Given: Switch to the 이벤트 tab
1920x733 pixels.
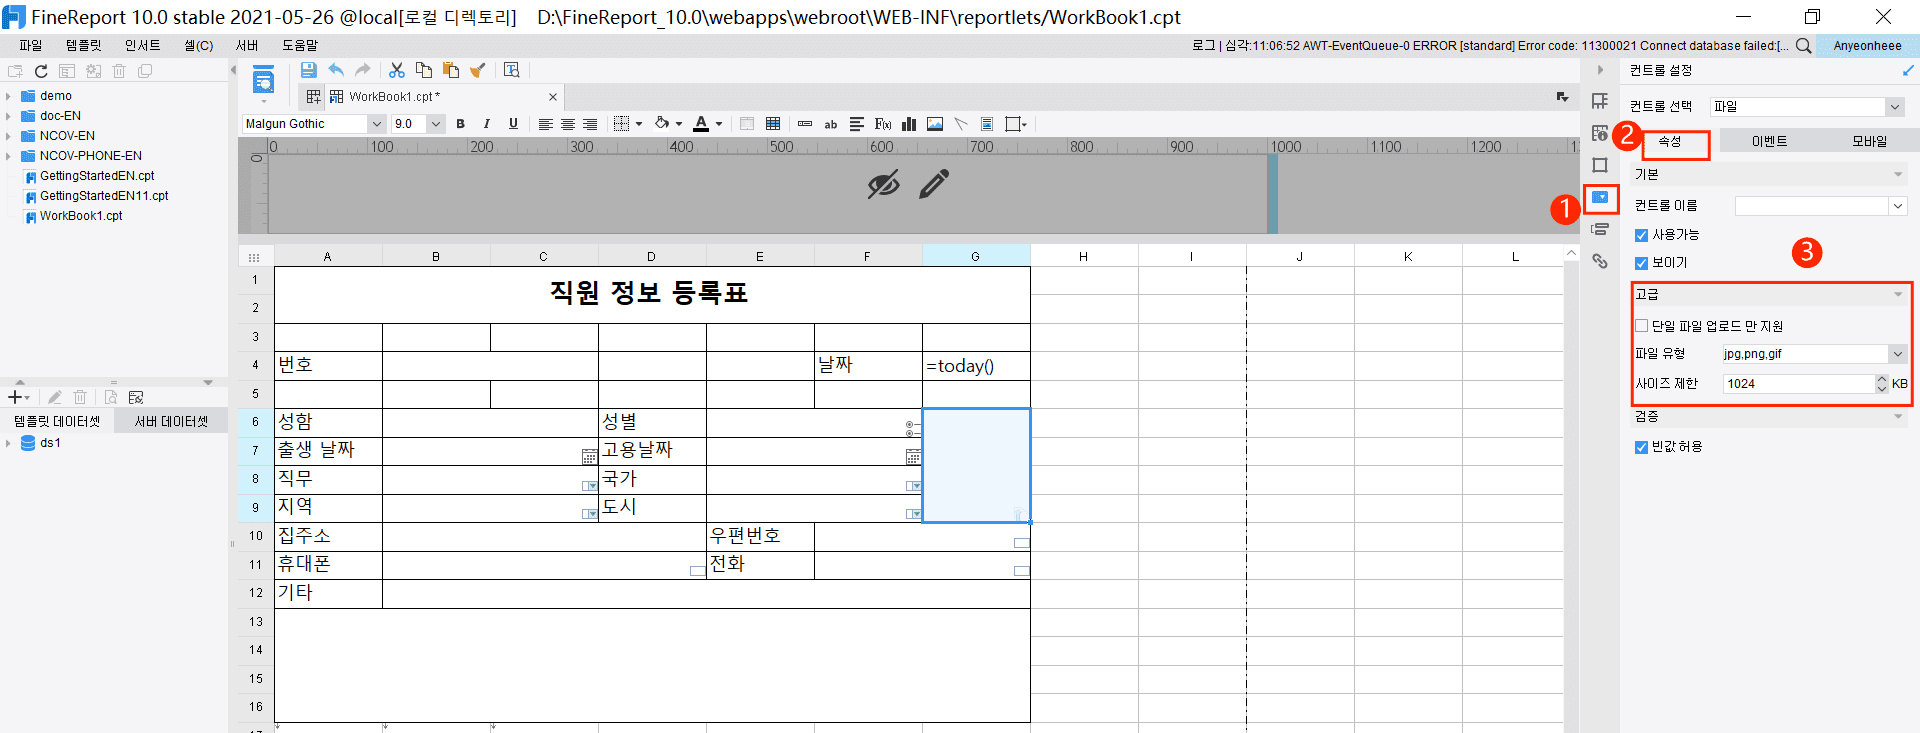Looking at the screenshot, I should (1769, 142).
